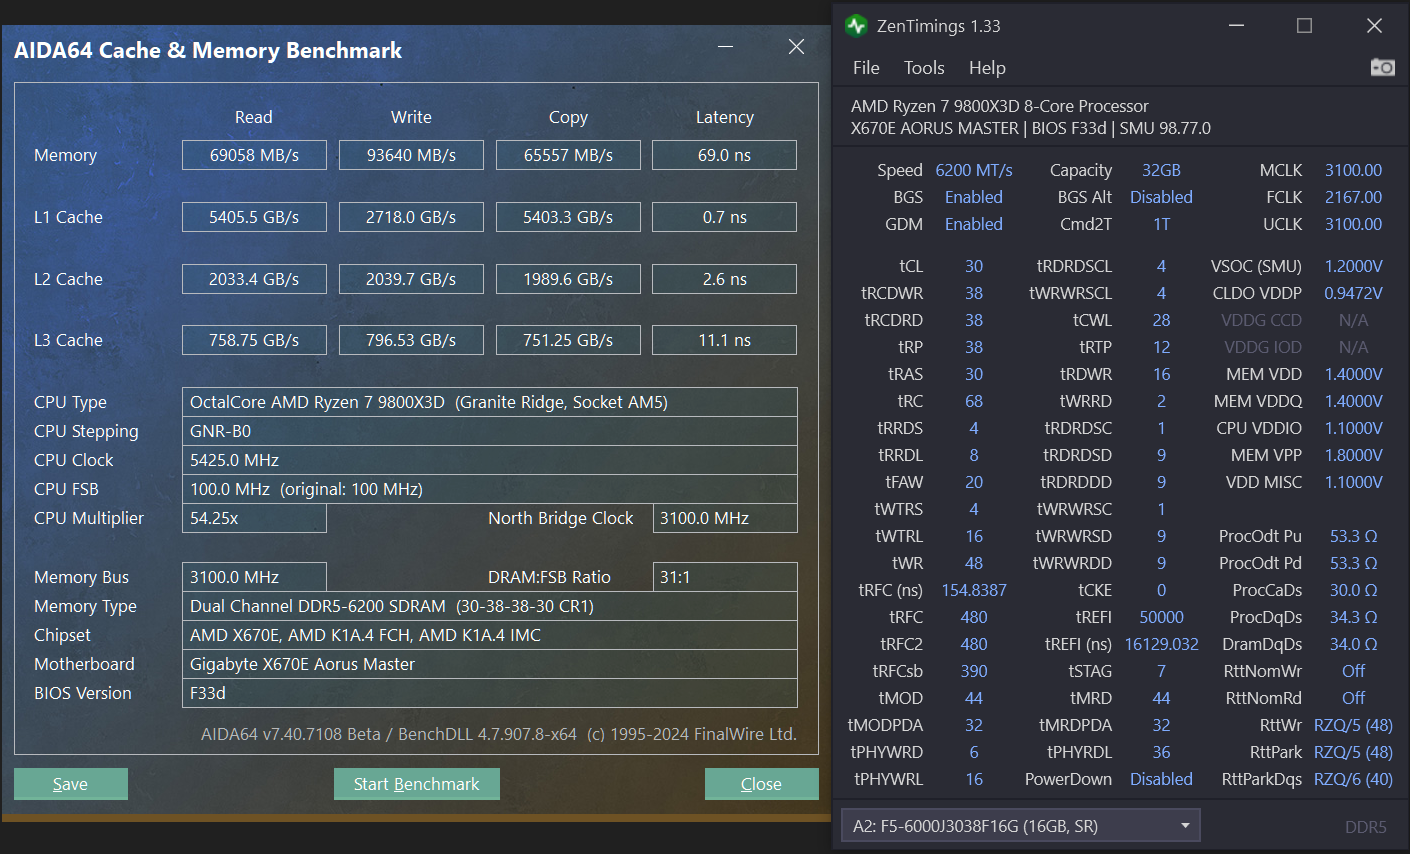1410x854 pixels.
Task: Click the DRAM:FSB Ratio value of 31:1
Action: (724, 576)
